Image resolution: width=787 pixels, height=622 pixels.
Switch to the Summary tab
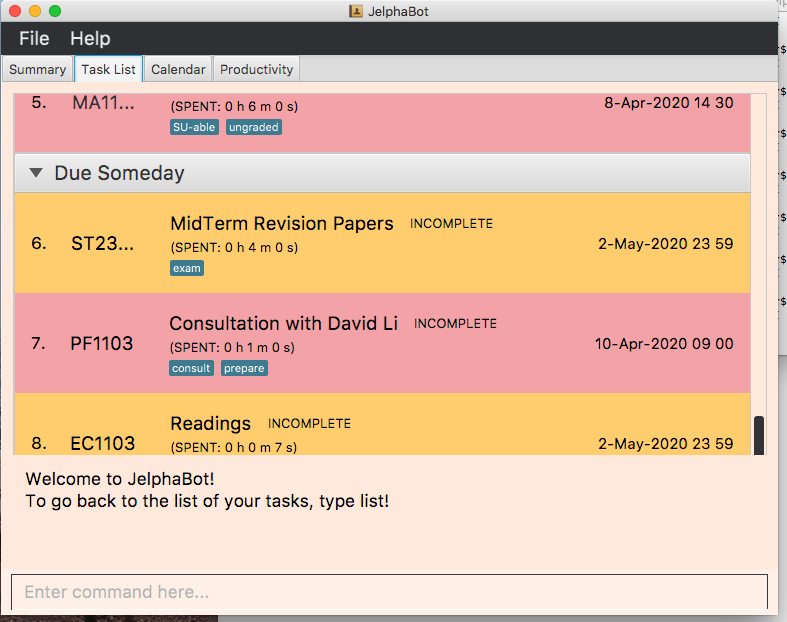[x=38, y=69]
